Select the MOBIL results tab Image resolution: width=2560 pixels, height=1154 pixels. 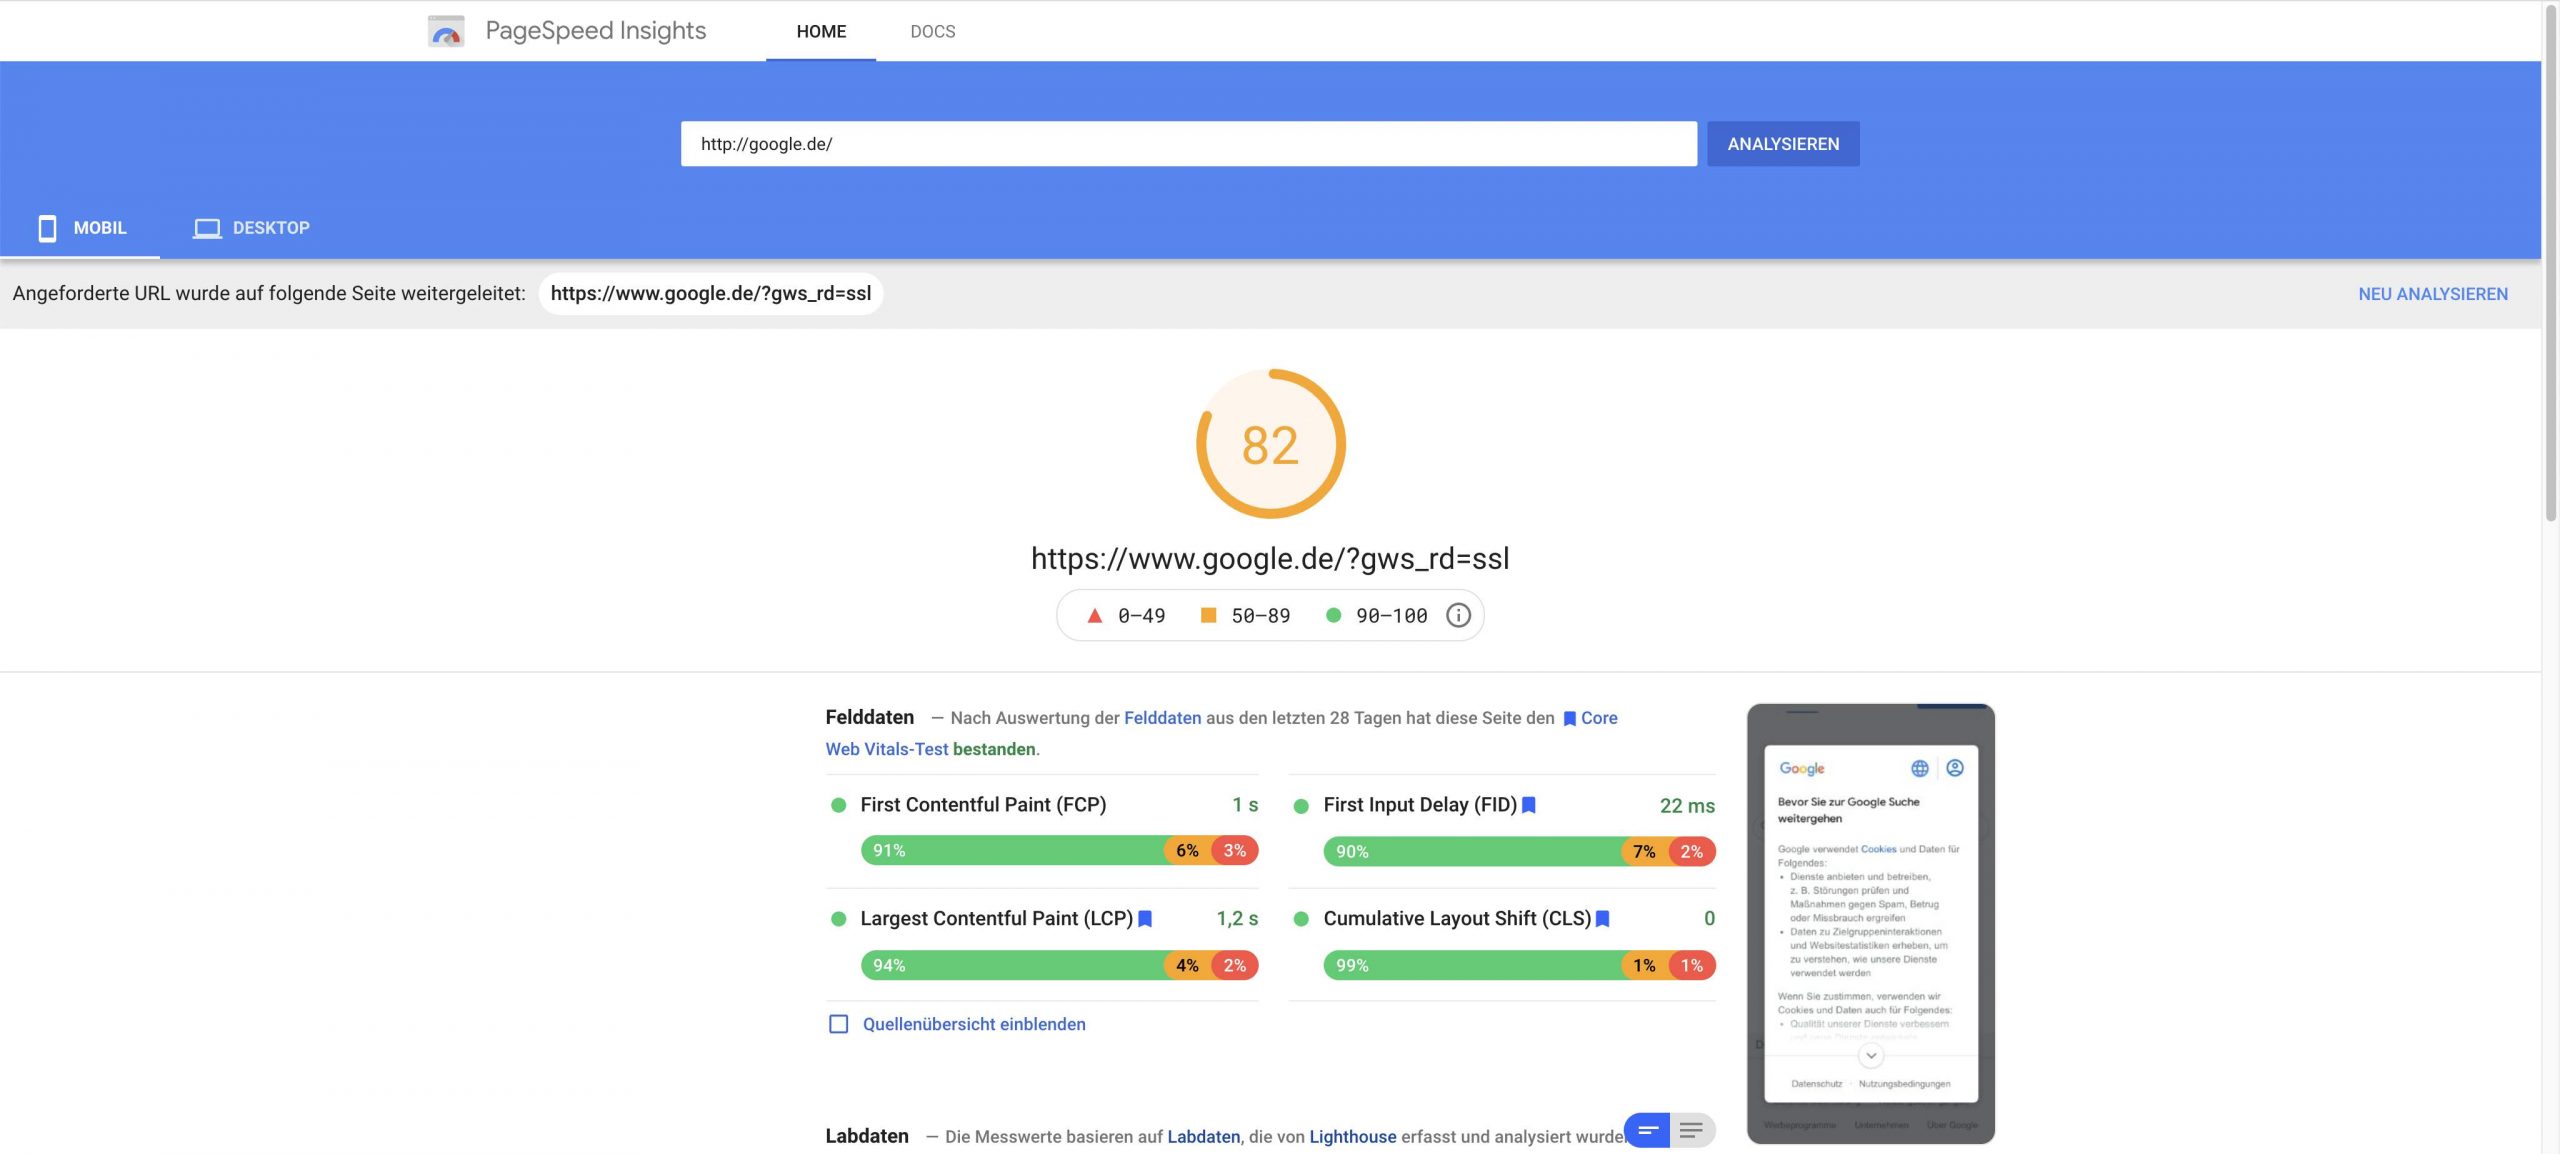pos(80,228)
